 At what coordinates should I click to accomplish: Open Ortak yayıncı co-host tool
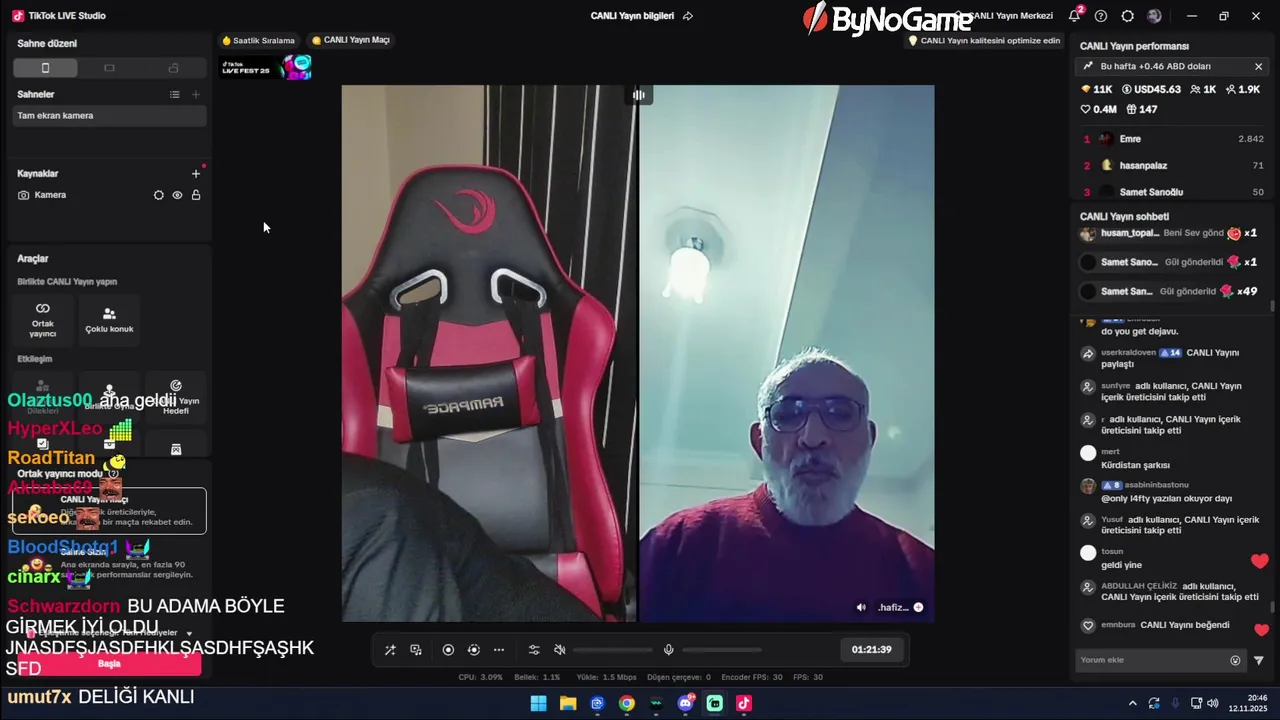click(x=43, y=319)
